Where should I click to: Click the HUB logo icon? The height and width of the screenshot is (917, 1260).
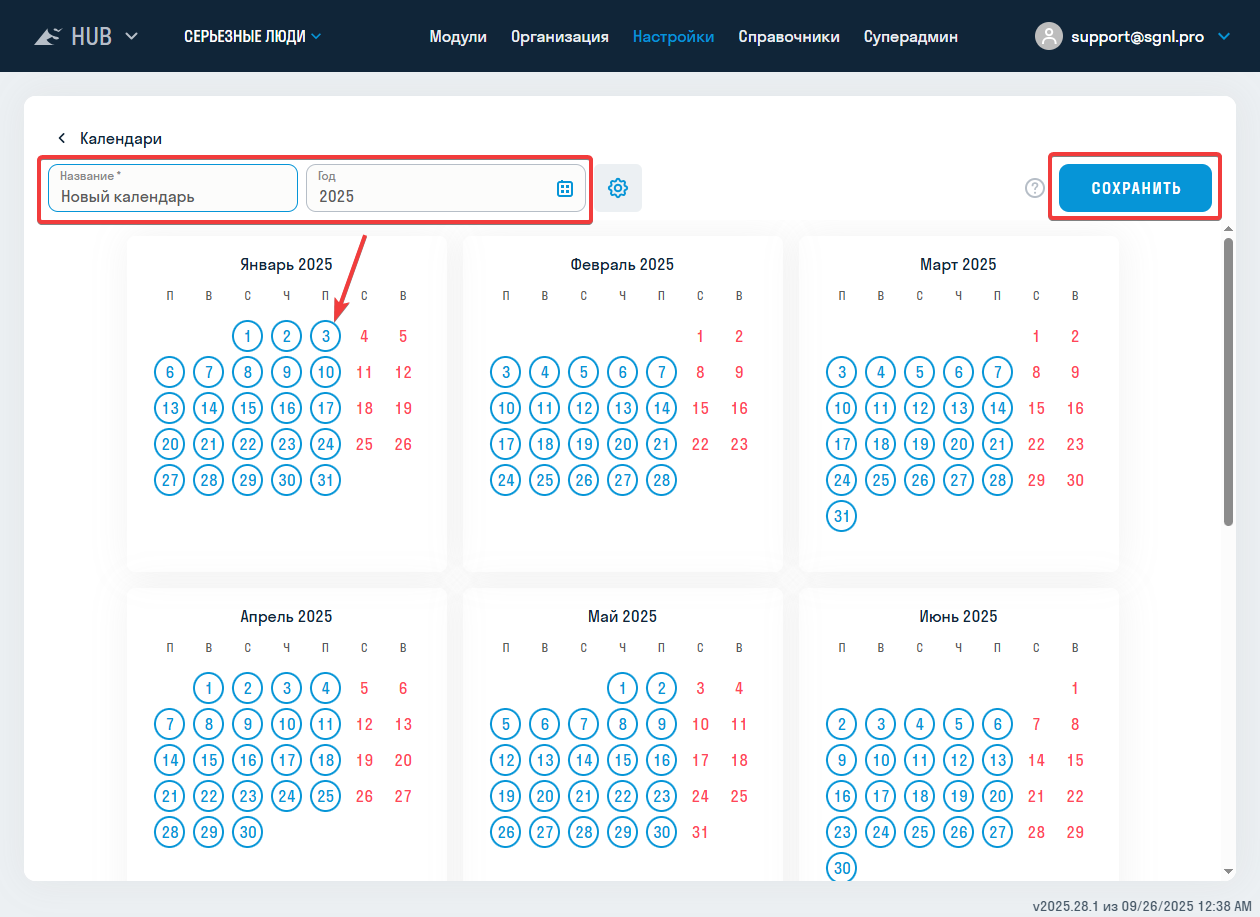tap(49, 37)
